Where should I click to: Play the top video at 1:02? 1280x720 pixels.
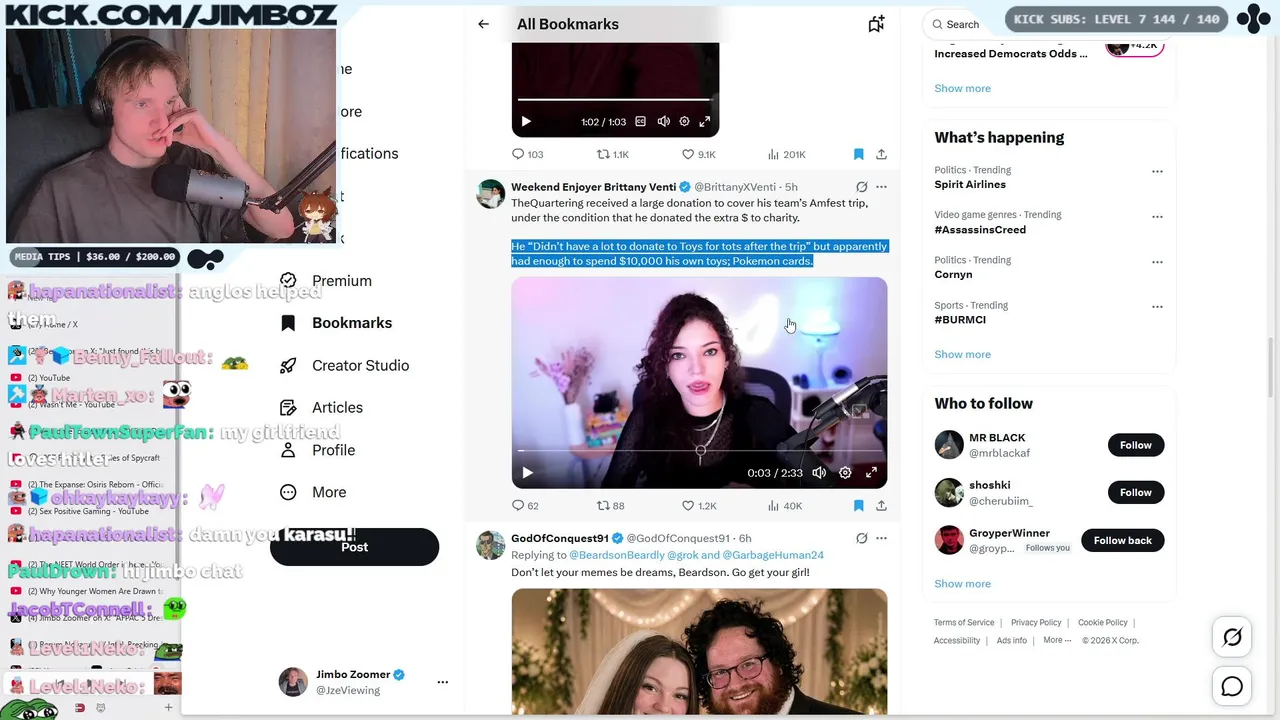tap(526, 122)
